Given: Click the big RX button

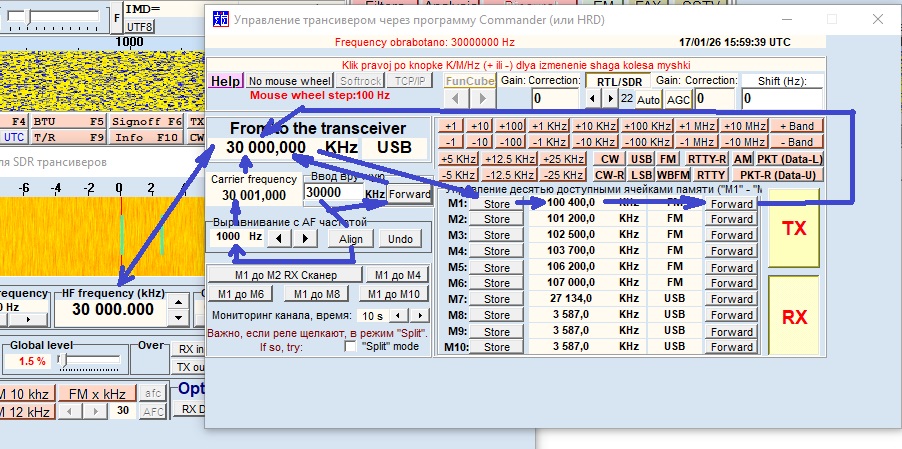Looking at the screenshot, I should click(794, 316).
